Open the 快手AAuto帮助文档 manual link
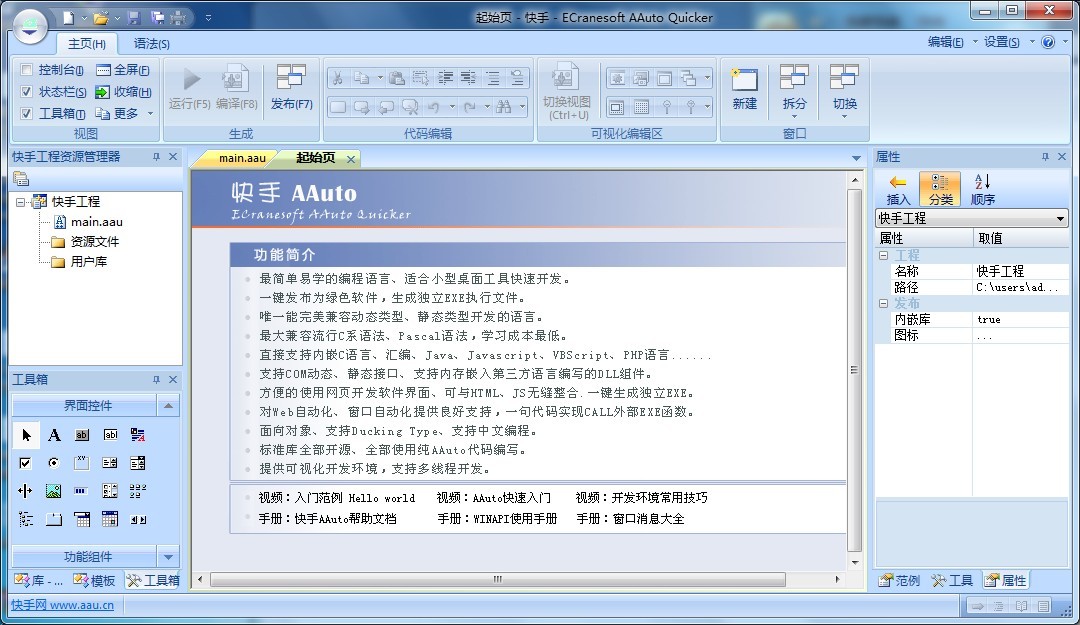The width and height of the screenshot is (1080, 625). (345, 519)
